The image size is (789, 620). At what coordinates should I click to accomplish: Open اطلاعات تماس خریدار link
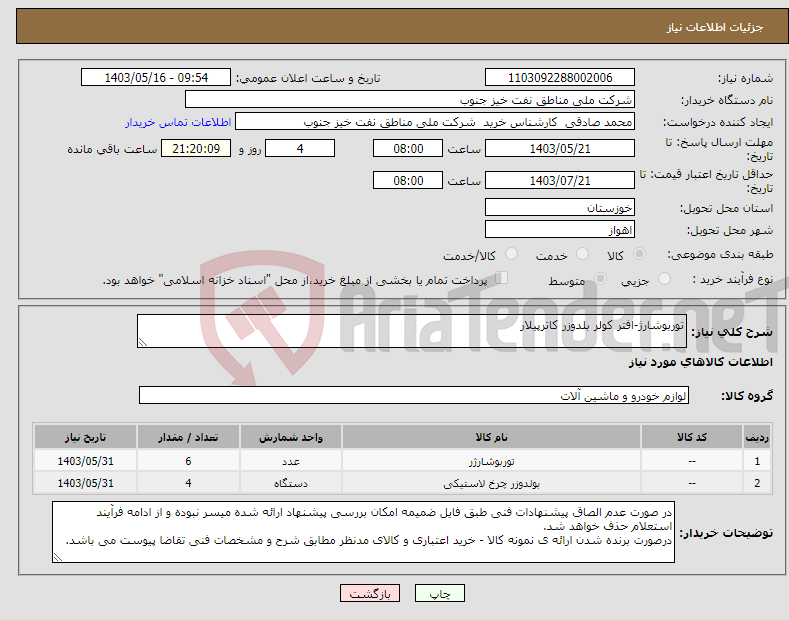[x=178, y=122]
